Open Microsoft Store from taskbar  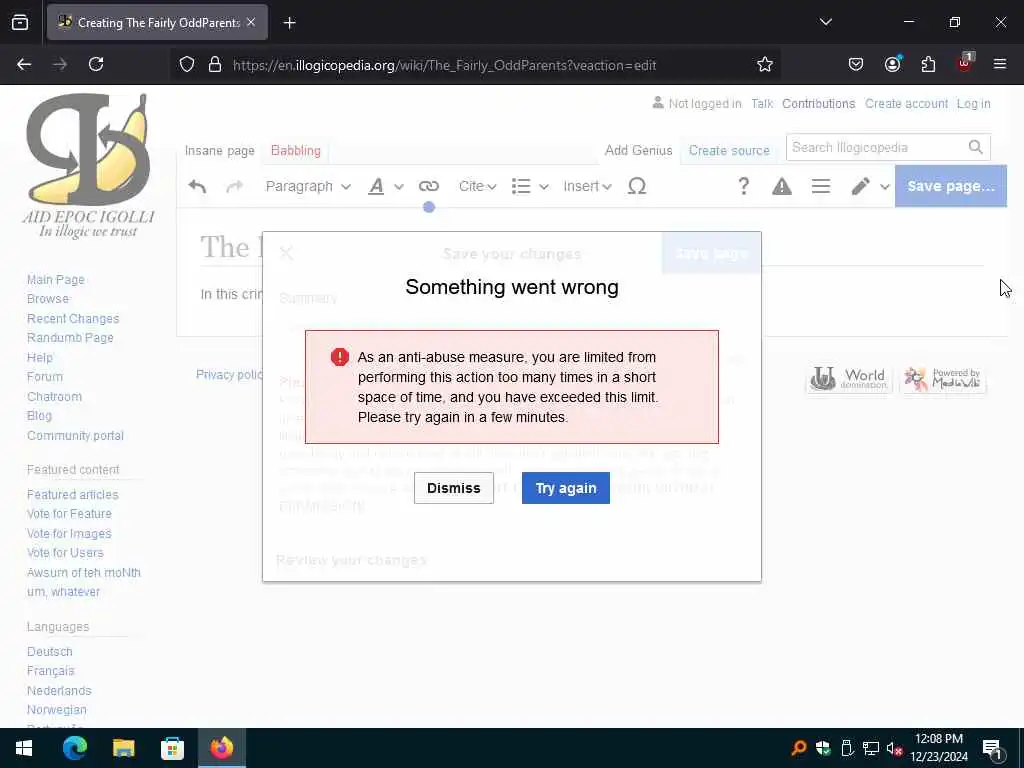(172, 748)
